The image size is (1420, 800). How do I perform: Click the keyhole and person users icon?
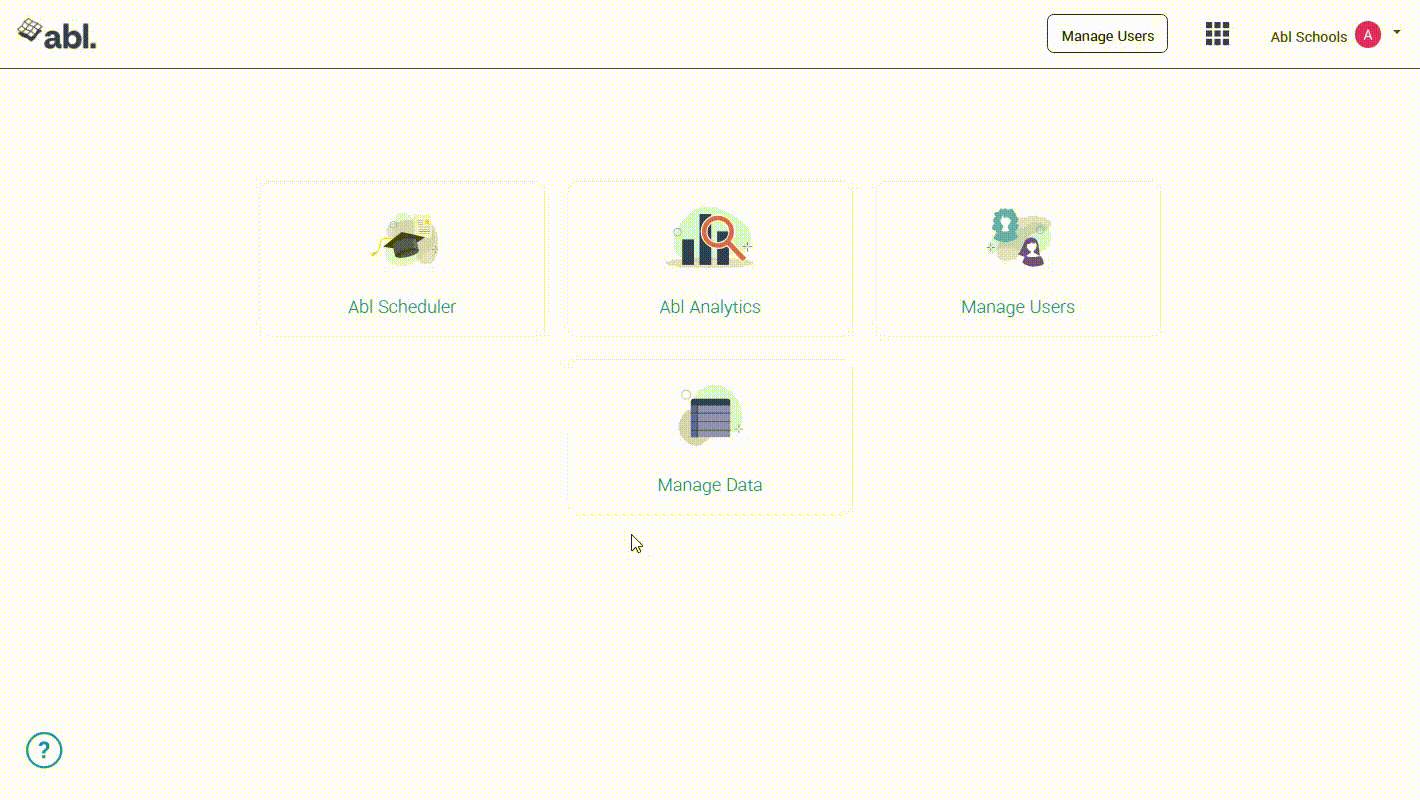coord(1017,238)
